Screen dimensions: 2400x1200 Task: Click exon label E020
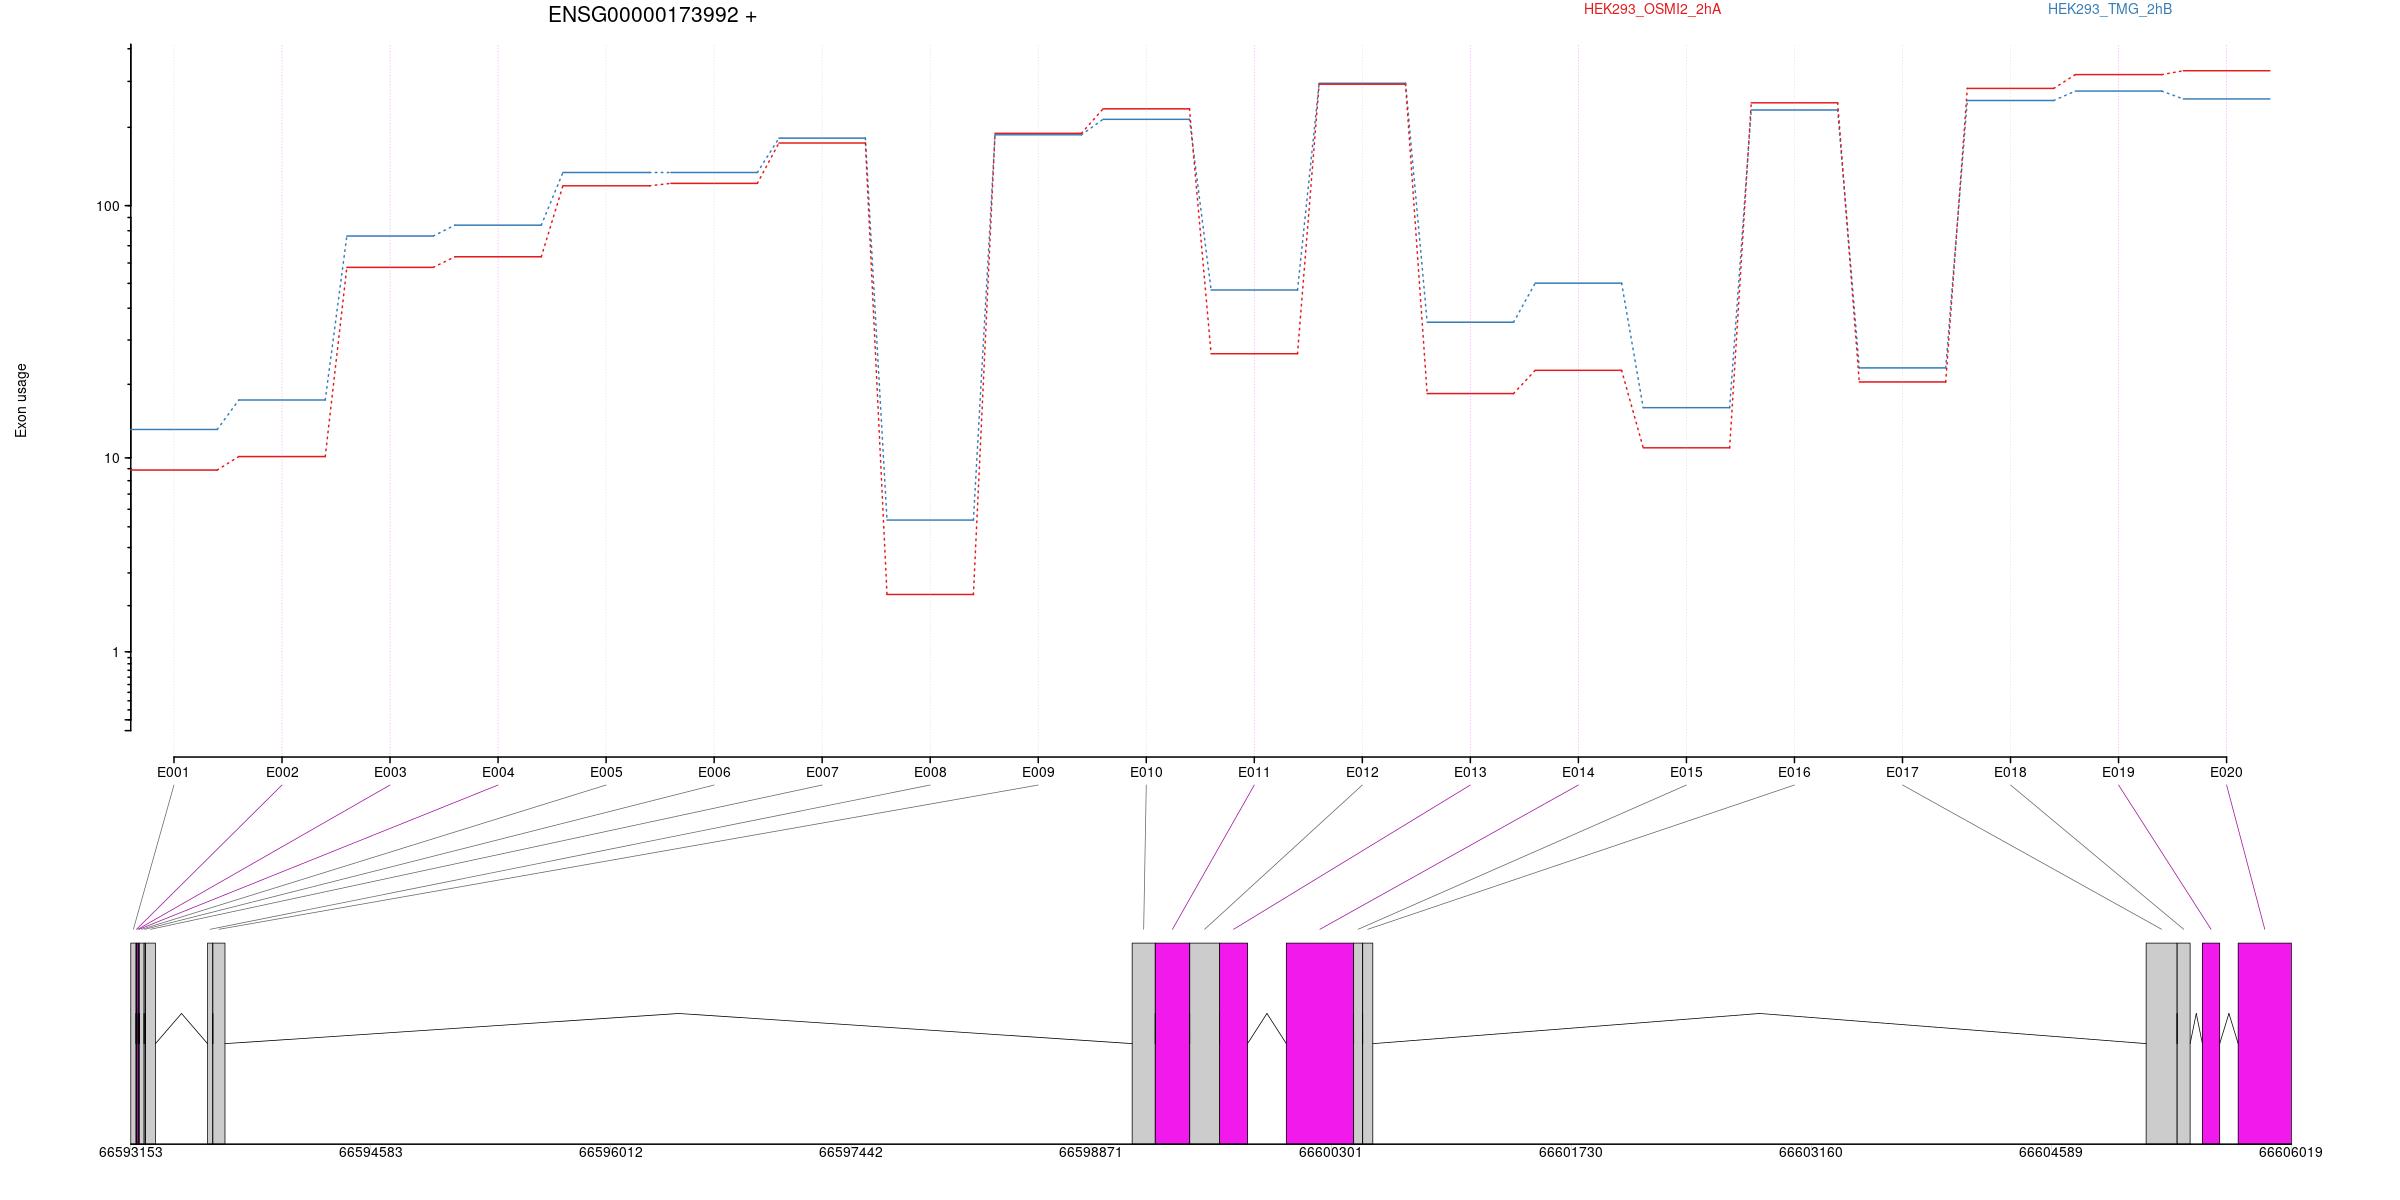pyautogui.click(x=2226, y=772)
